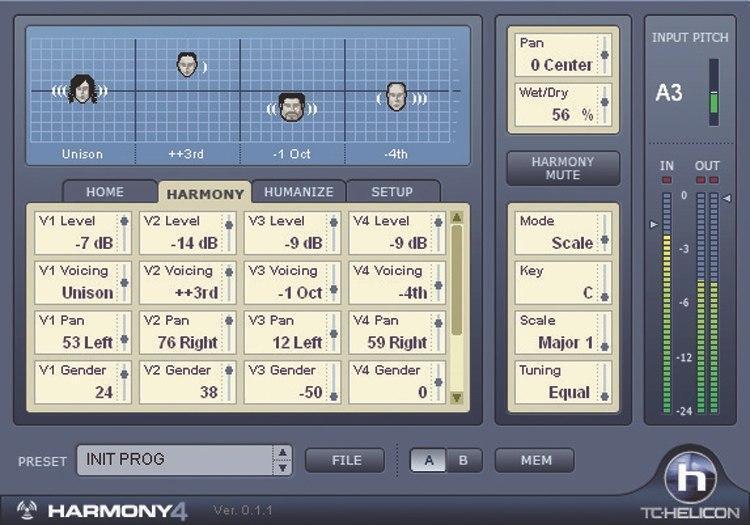This screenshot has height=525, width=750.
Task: Click the V1 Level slider handle
Action: (125, 222)
